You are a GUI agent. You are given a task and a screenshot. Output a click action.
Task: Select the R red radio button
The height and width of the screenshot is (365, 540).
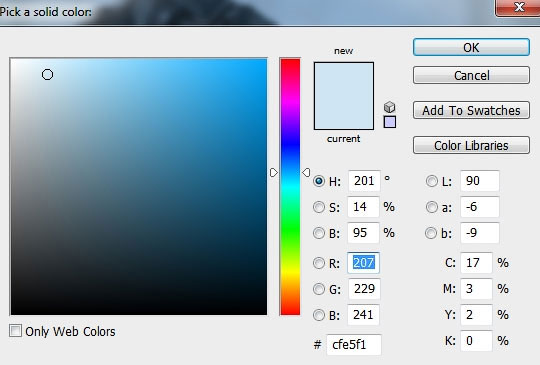coord(319,263)
